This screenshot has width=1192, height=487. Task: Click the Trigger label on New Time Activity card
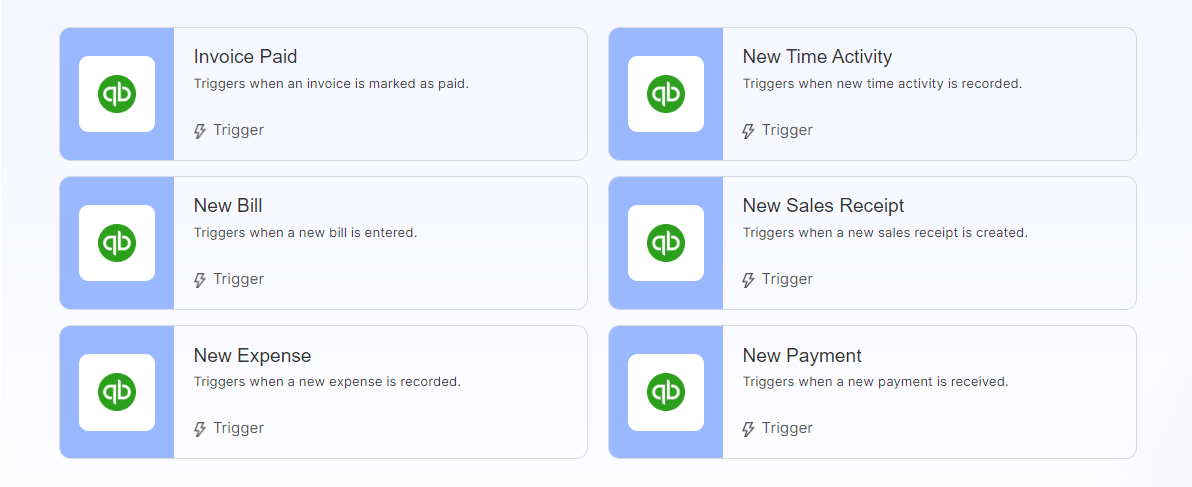[788, 130]
